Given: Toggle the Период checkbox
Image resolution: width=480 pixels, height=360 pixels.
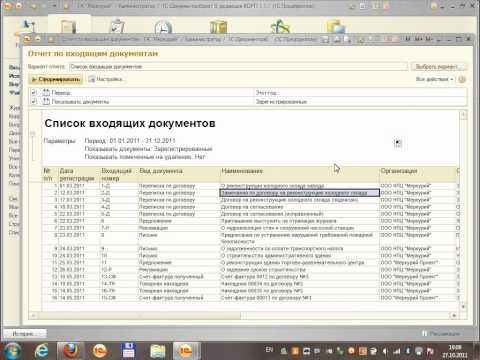Looking at the screenshot, I should 33,92.
